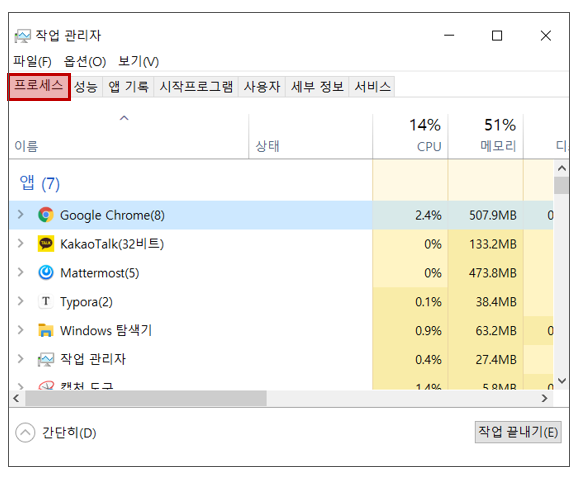
Task: Switch to the 성능 tab
Action: tap(86, 87)
